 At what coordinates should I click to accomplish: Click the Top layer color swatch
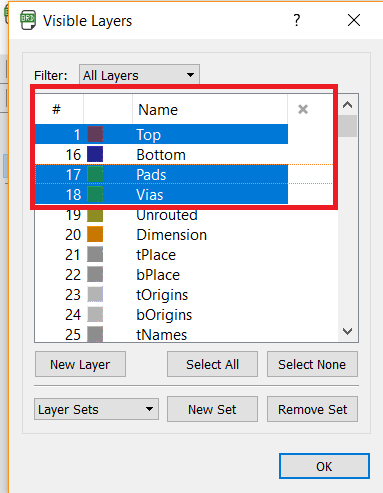(x=95, y=135)
